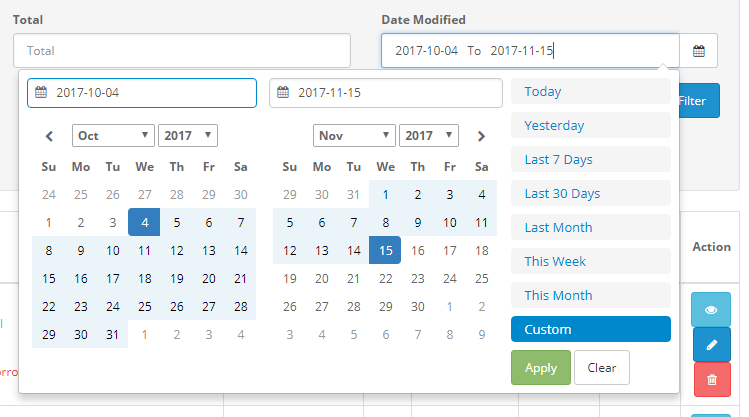Open the right calendar year 2017 dropdown

429,136
